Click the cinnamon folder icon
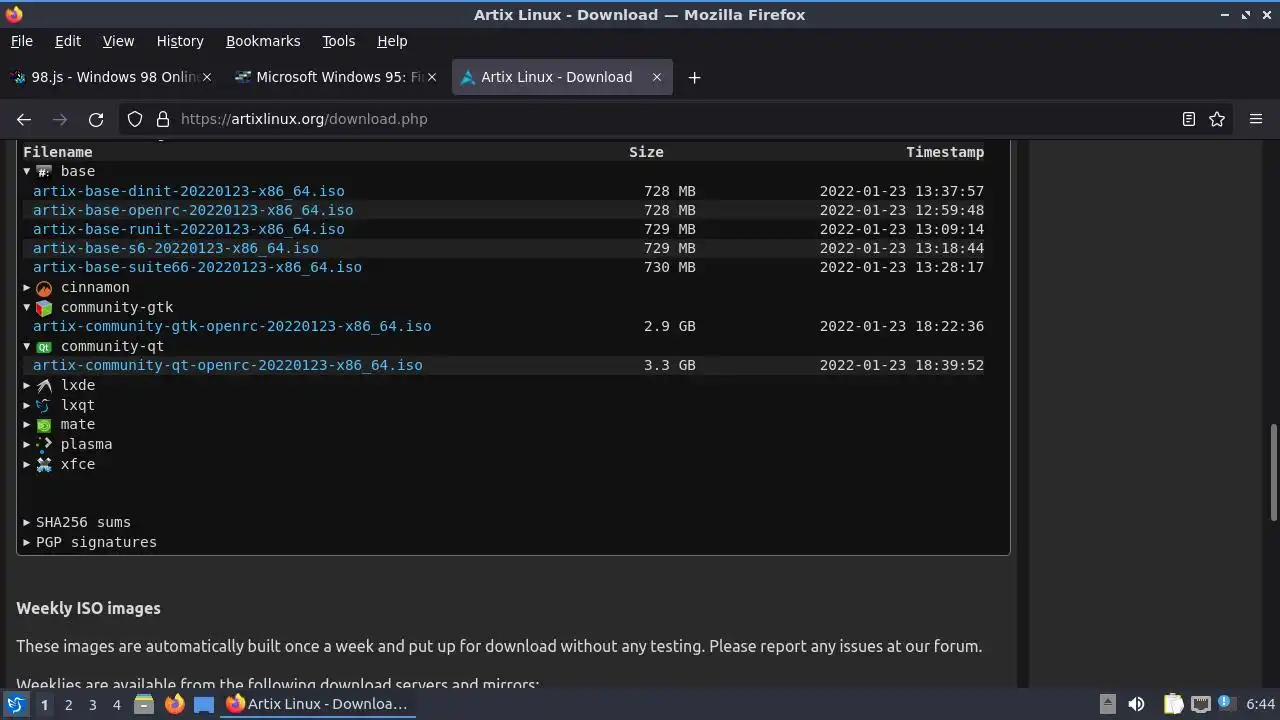 point(44,288)
